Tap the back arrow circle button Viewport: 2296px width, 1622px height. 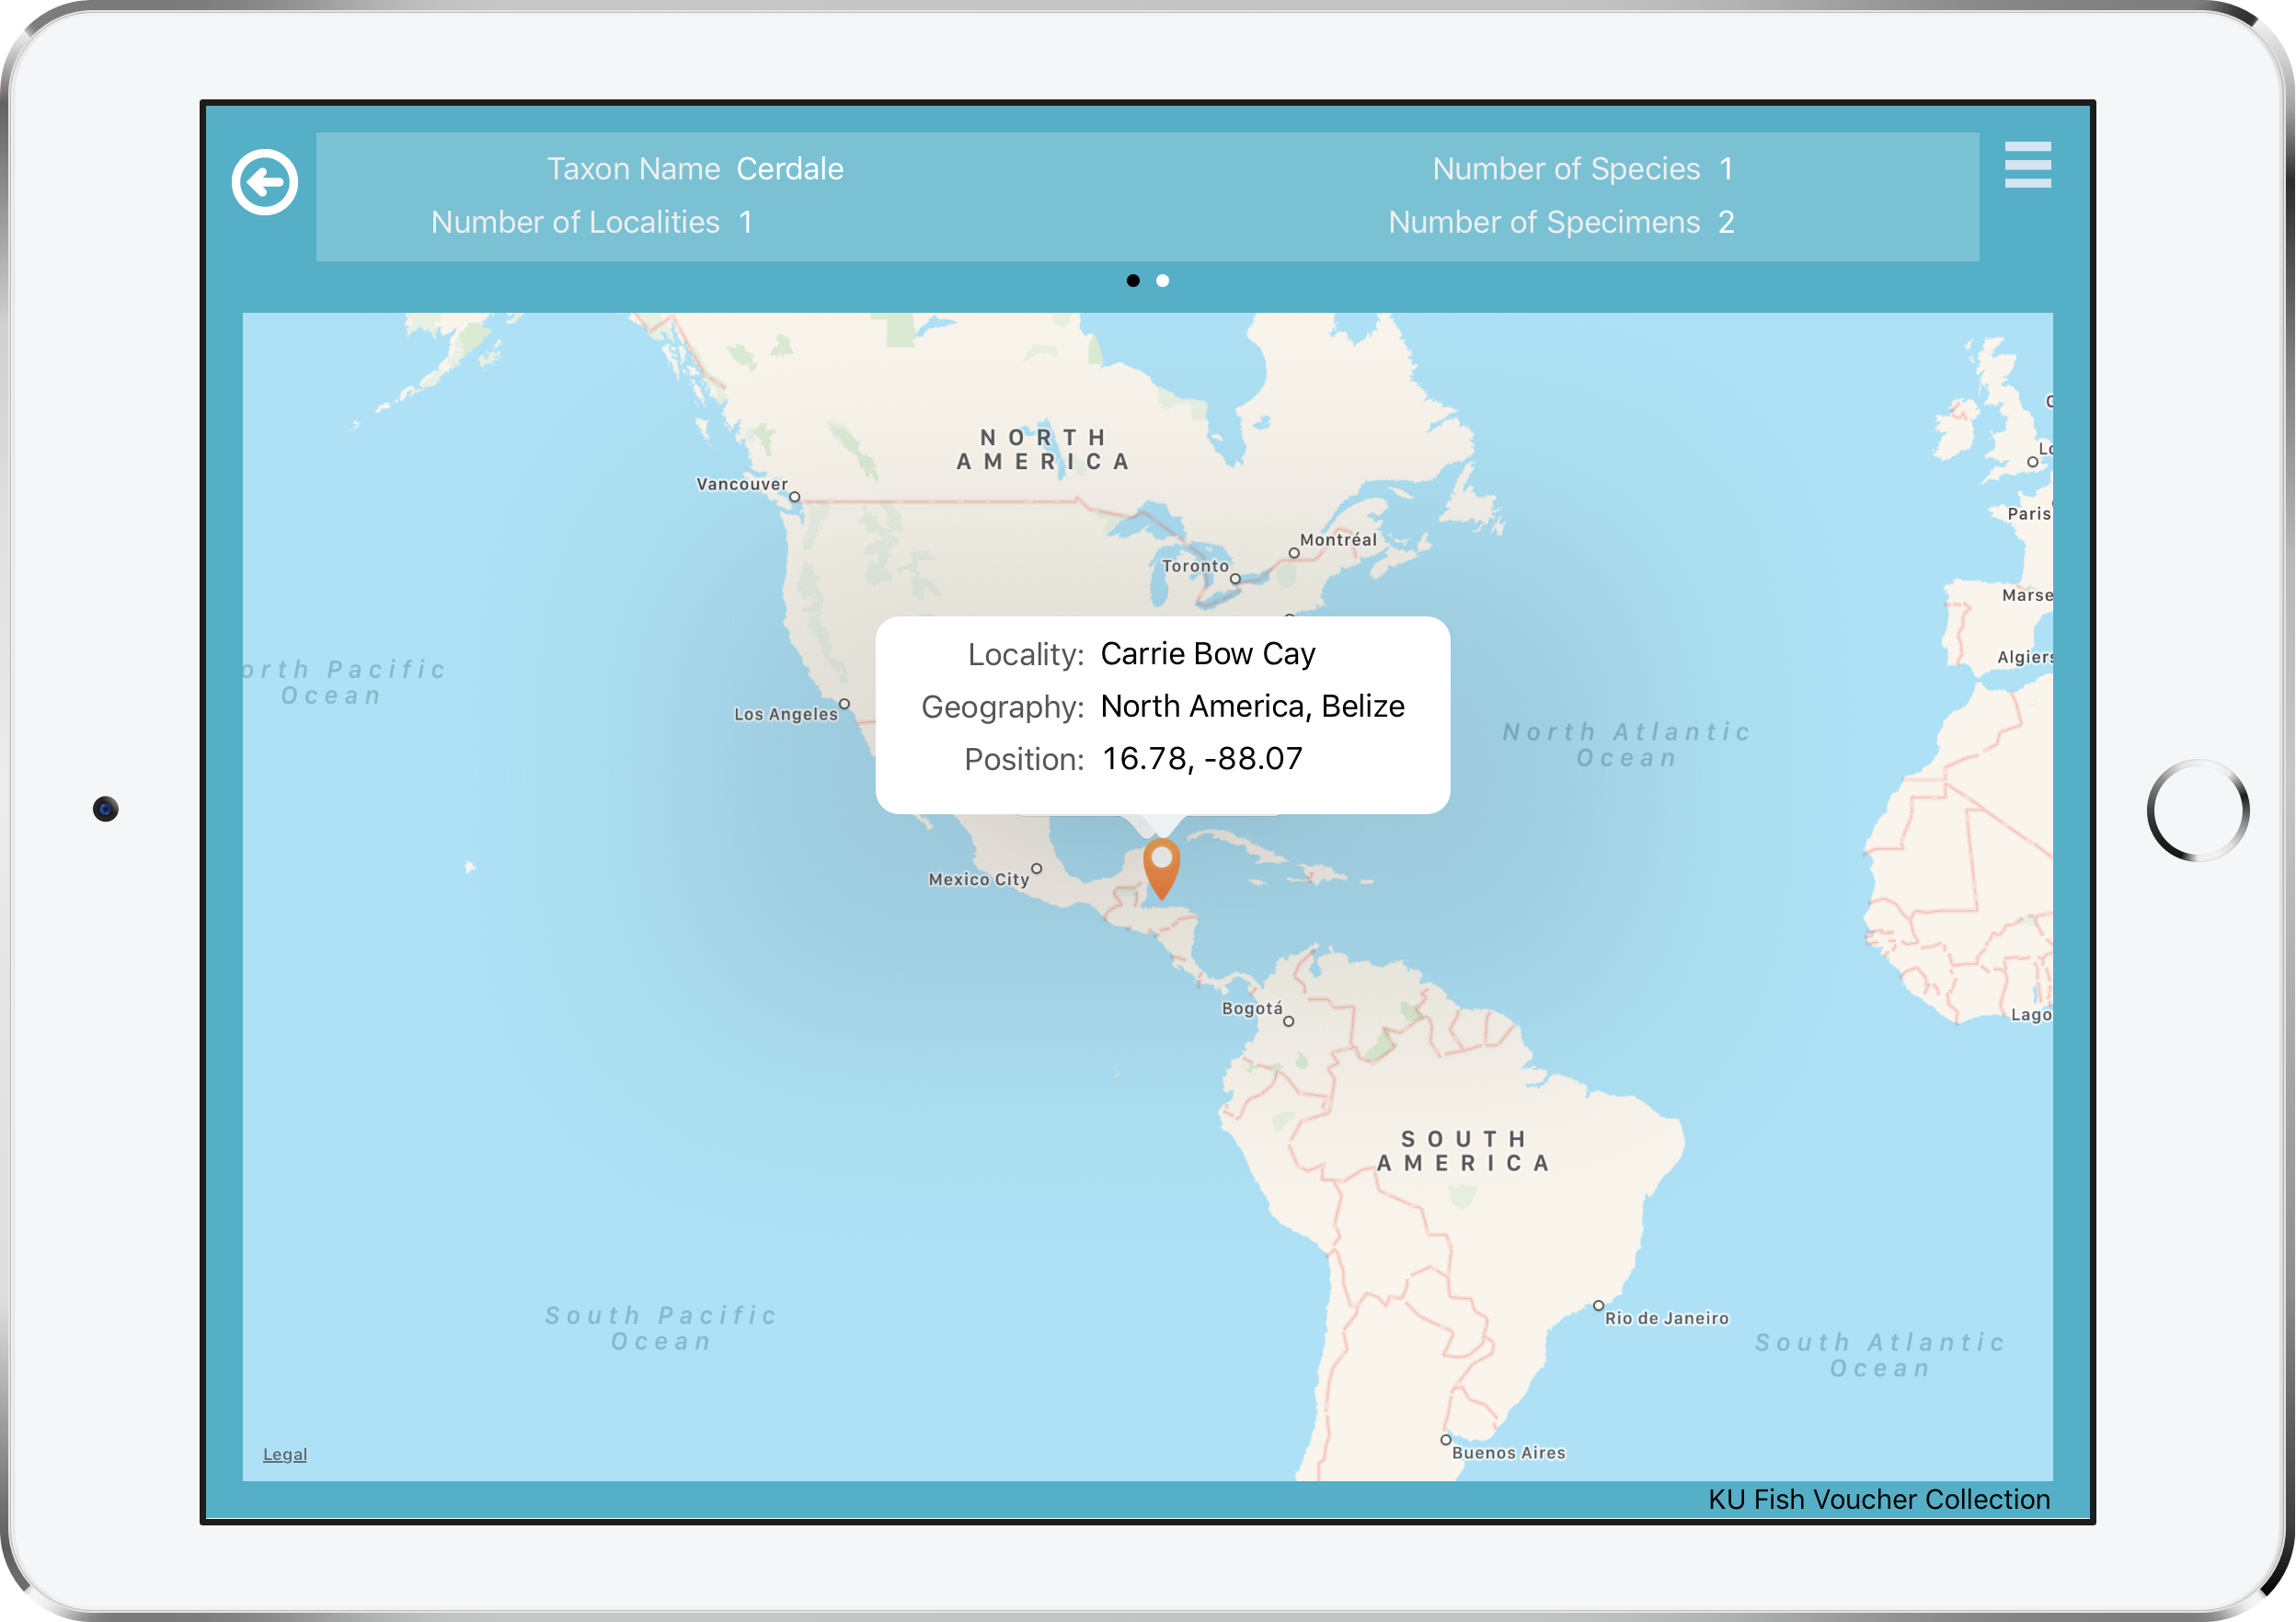tap(264, 182)
